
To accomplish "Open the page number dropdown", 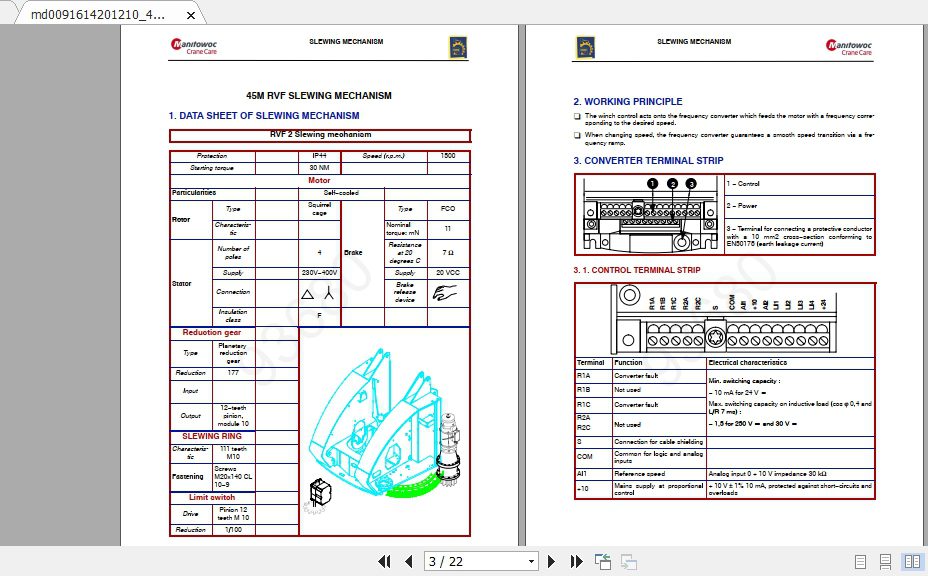I will pos(531,561).
